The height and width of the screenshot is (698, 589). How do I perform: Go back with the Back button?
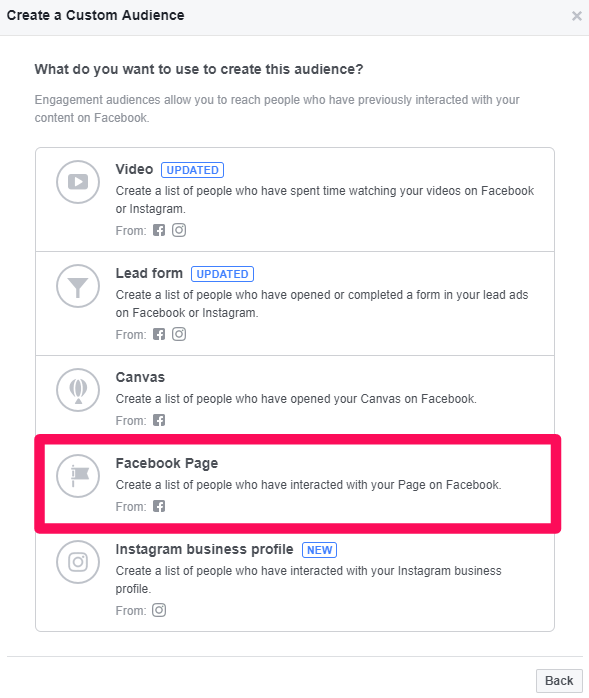559,681
